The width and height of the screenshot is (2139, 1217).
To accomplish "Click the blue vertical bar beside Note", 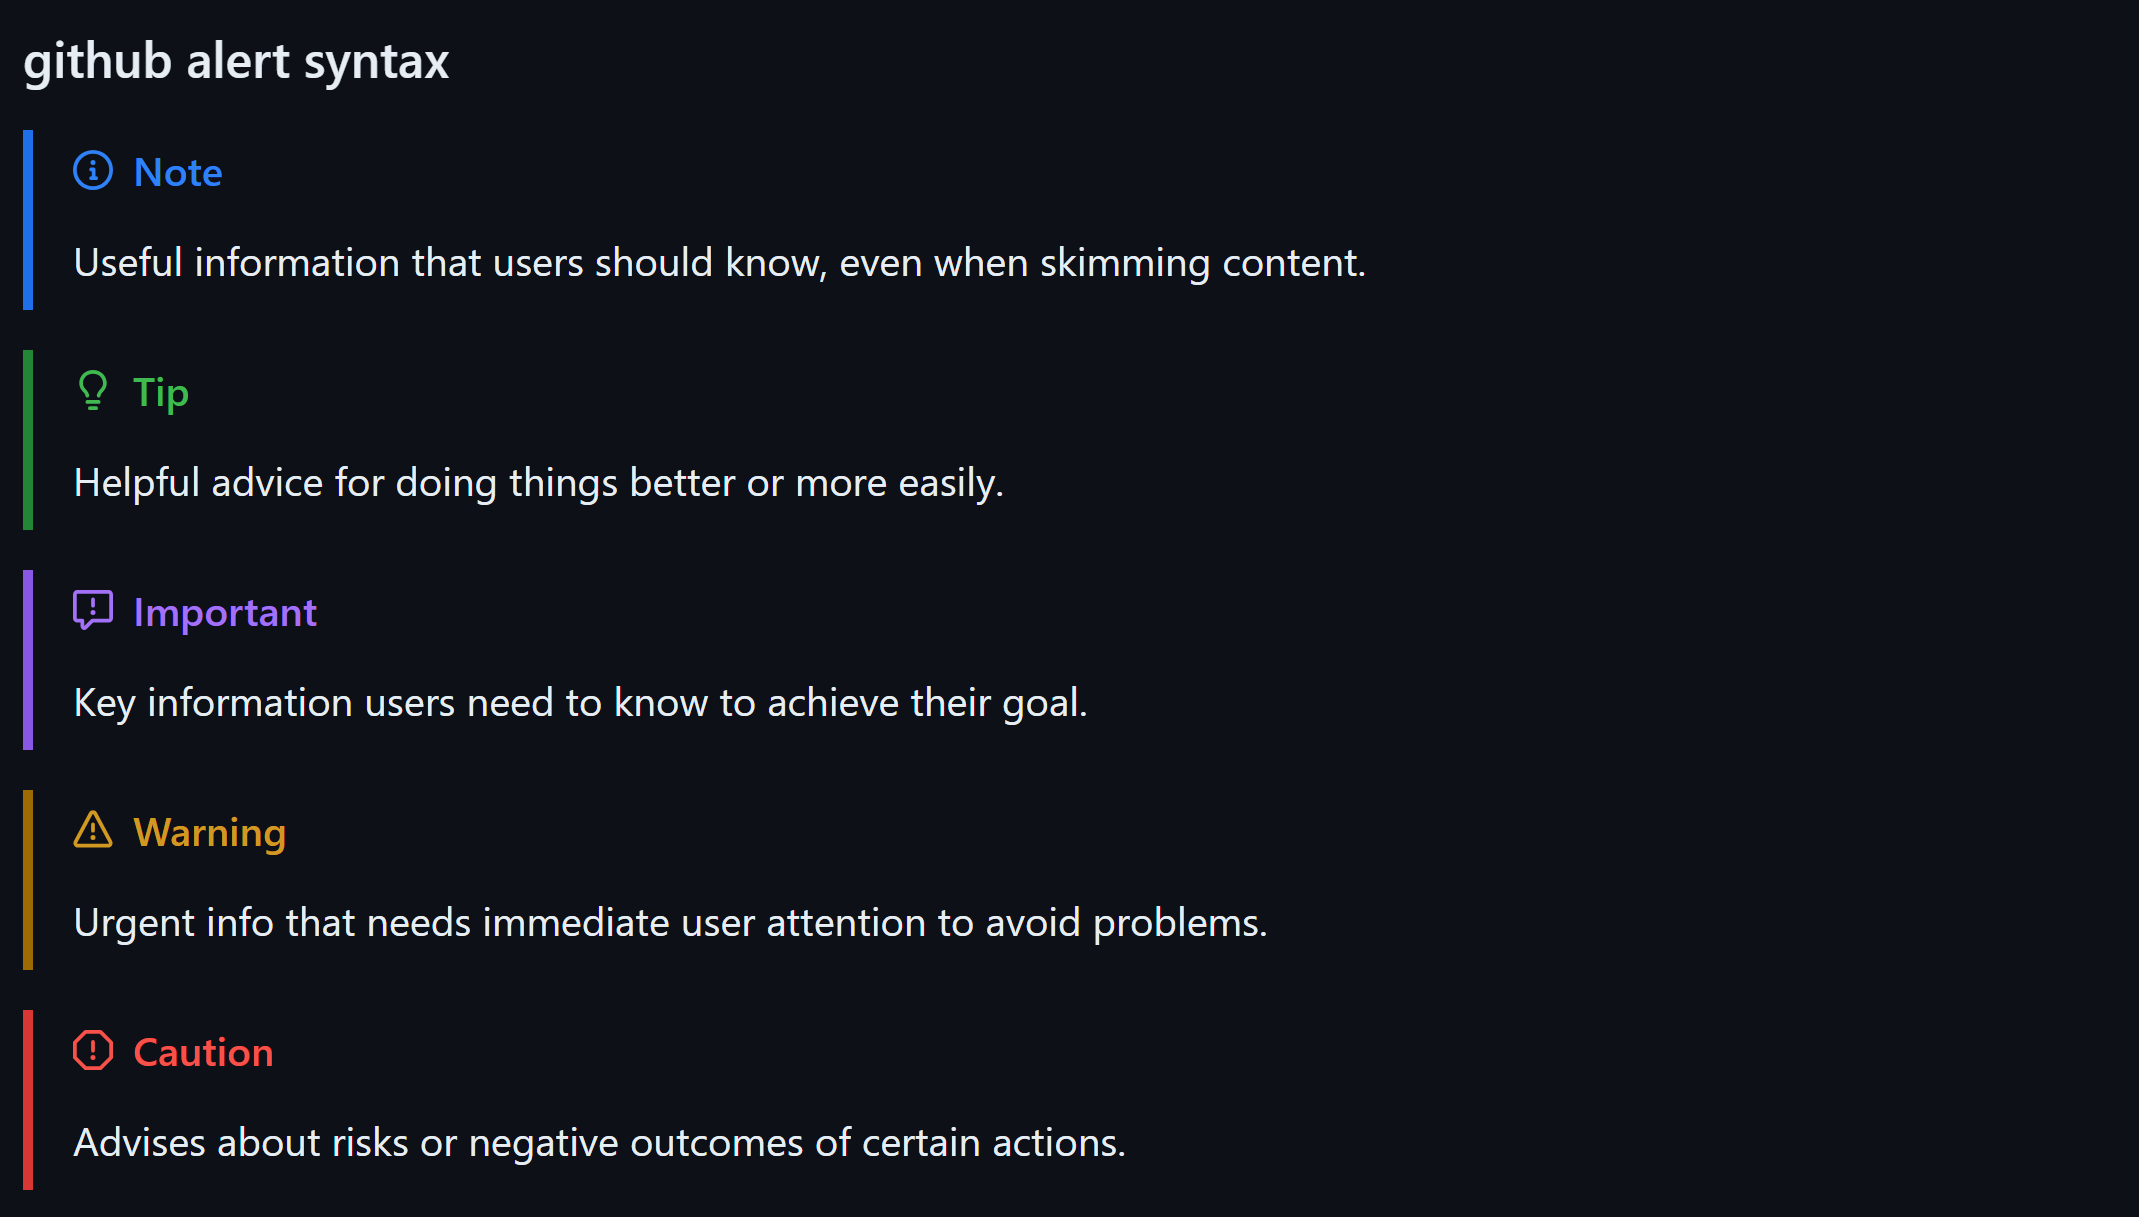I will coord(28,220).
